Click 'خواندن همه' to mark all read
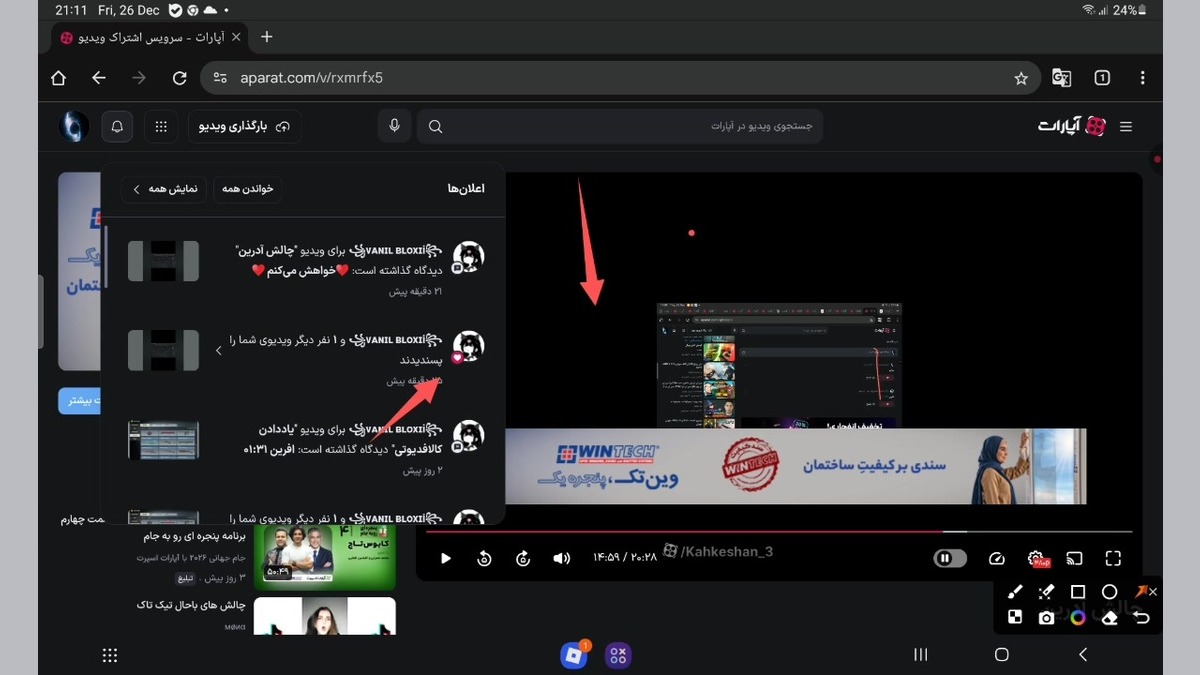The height and width of the screenshot is (675, 1200). 247,189
